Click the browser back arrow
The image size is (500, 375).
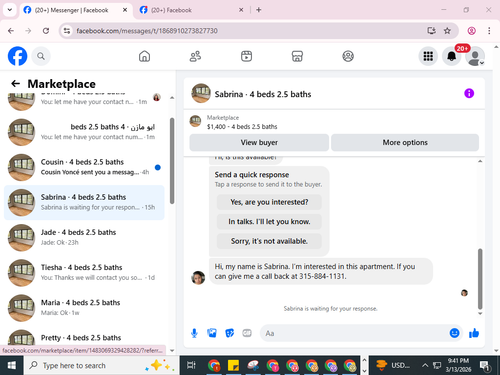(11, 31)
